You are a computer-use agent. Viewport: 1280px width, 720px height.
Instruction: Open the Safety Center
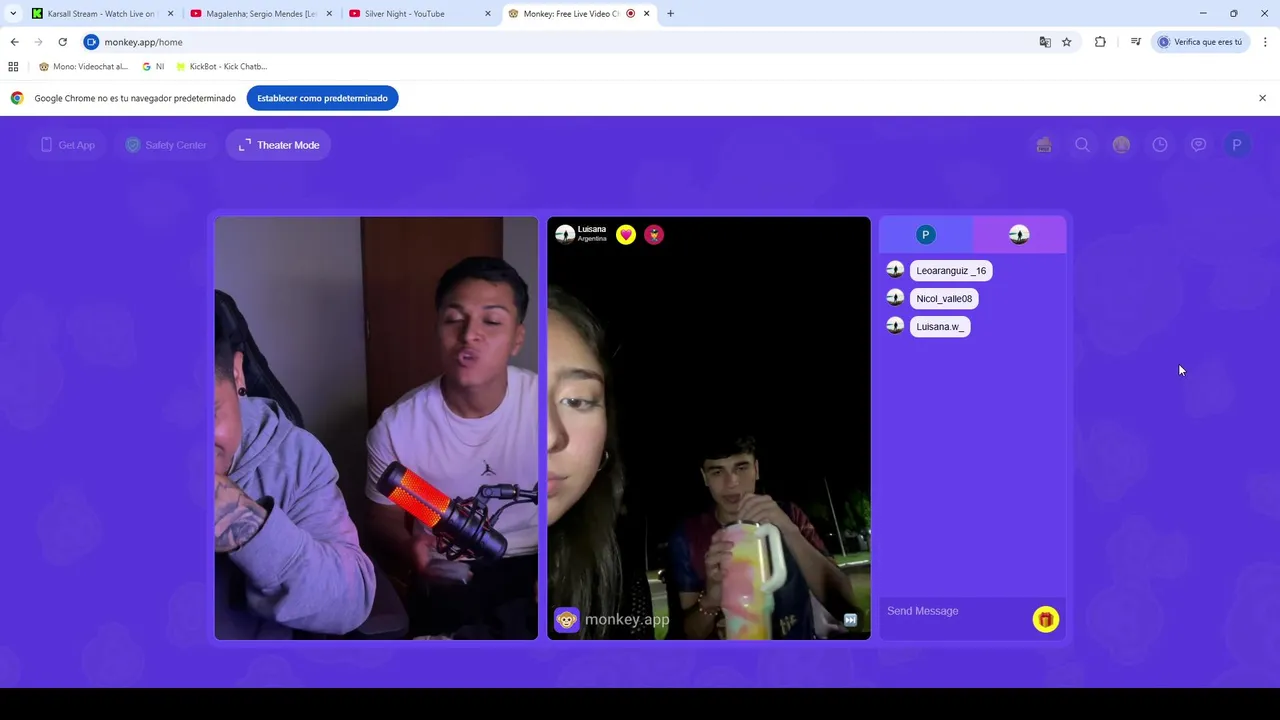pos(166,145)
